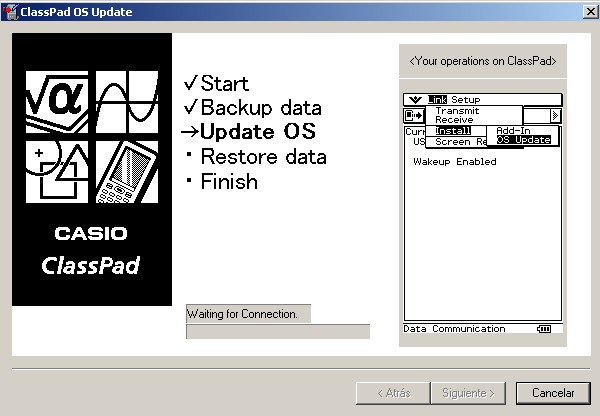Viewport: 600px width, 416px height.
Task: Open the Setup menu in ClassPad preview
Action: (x=465, y=100)
